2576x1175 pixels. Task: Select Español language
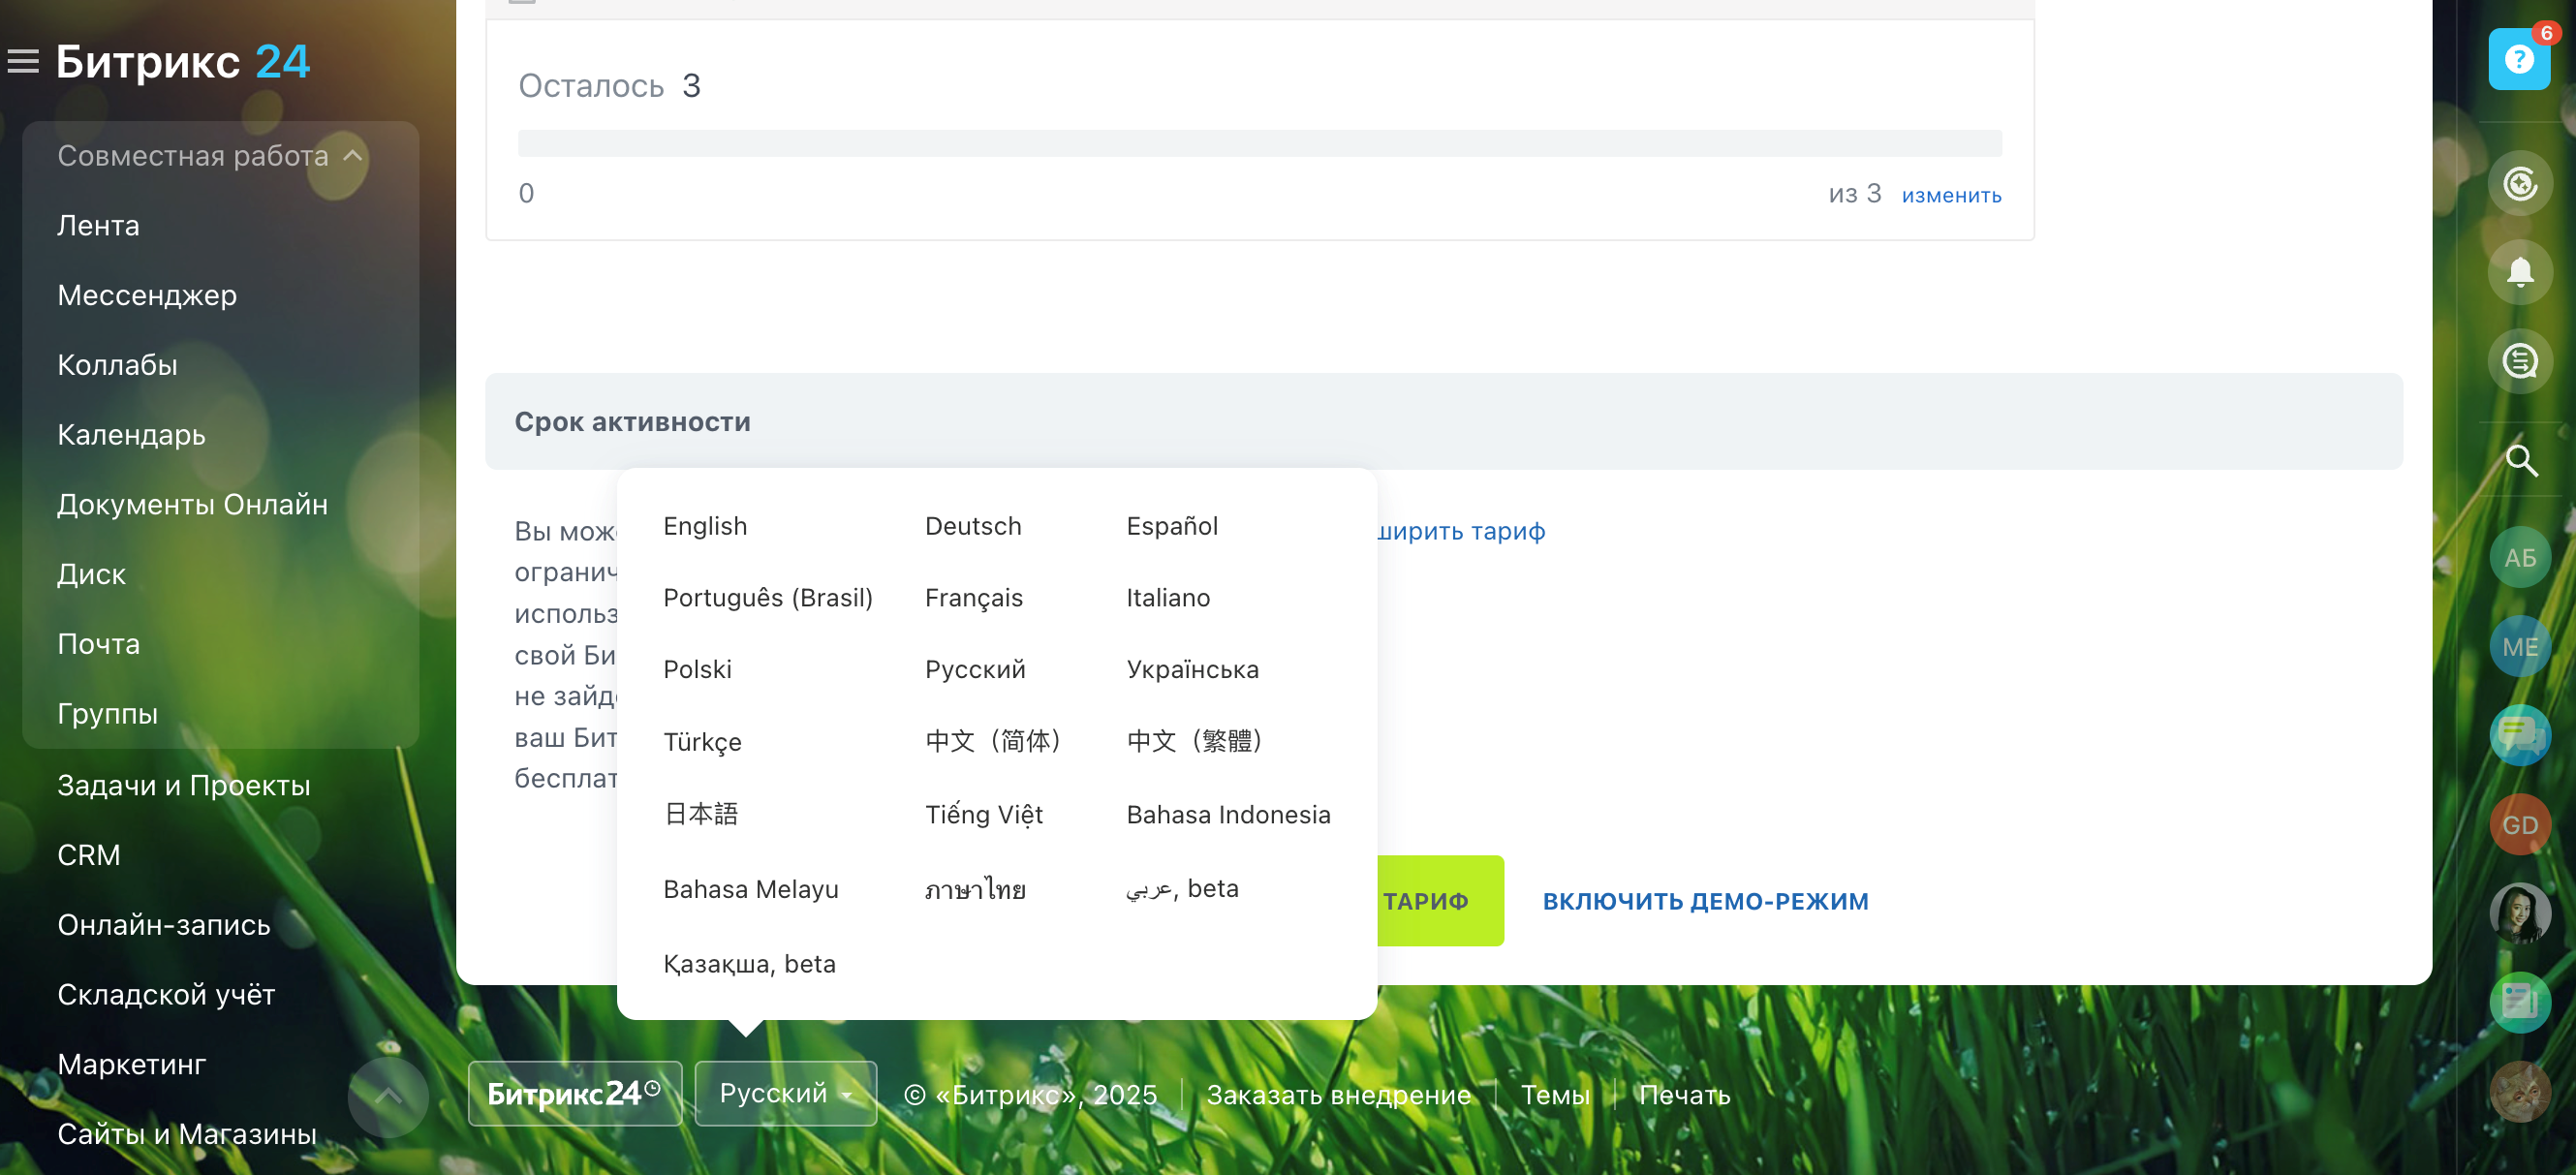coord(1171,526)
